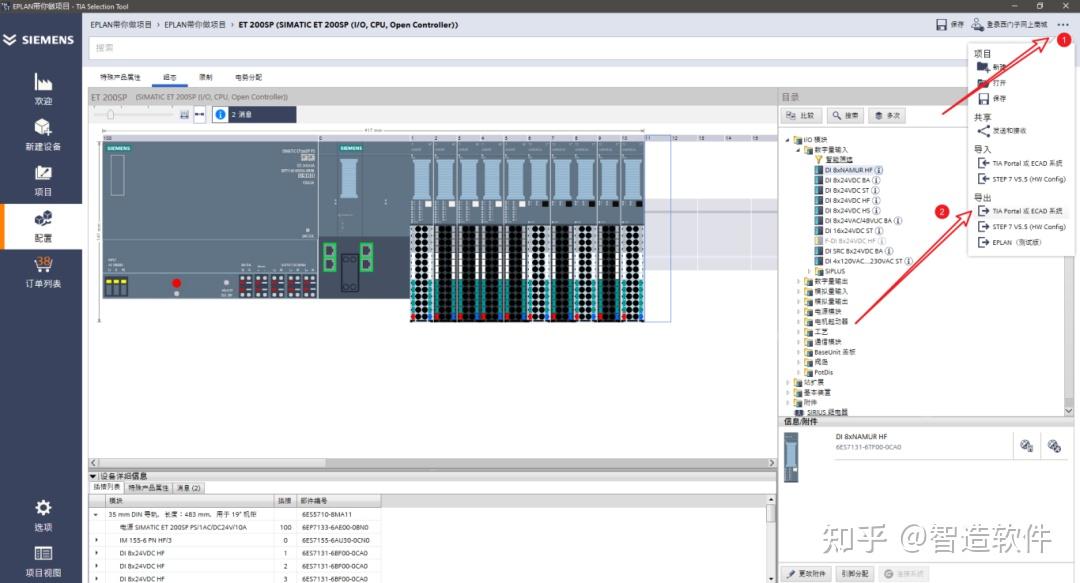Expand the 电机起动器 catalog folder

pyautogui.click(x=798, y=322)
